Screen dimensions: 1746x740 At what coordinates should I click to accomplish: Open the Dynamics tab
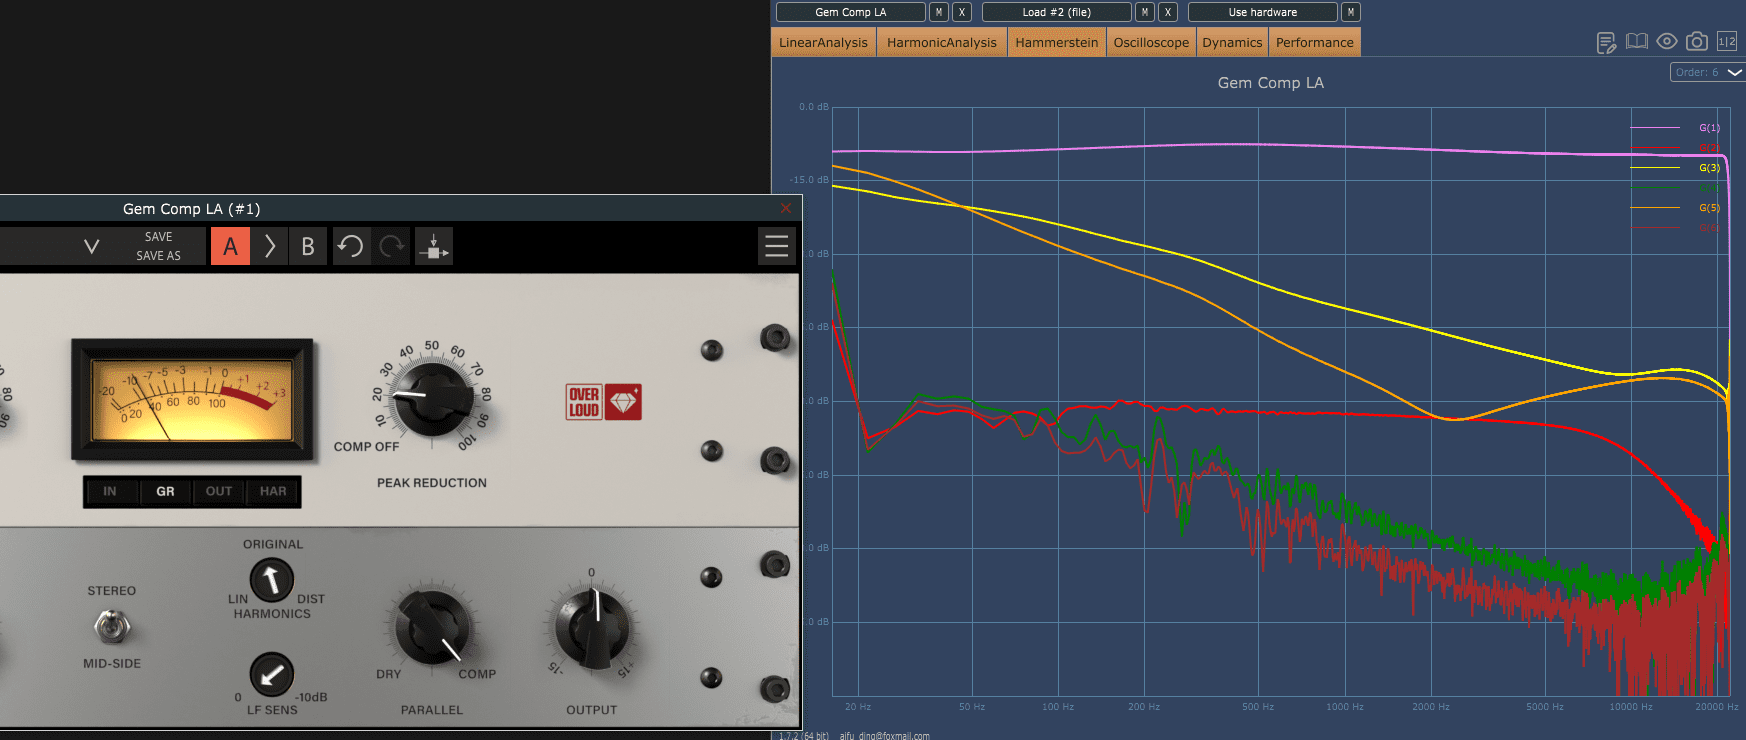tap(1232, 42)
